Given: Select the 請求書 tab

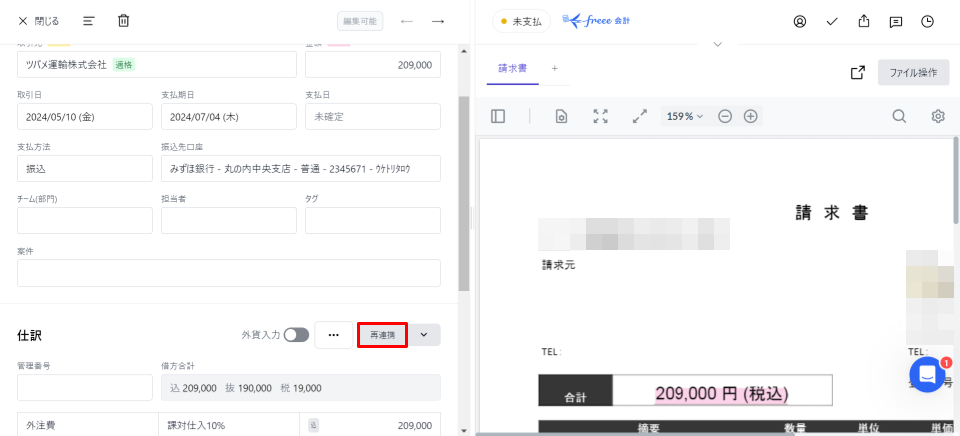Looking at the screenshot, I should 512,69.
